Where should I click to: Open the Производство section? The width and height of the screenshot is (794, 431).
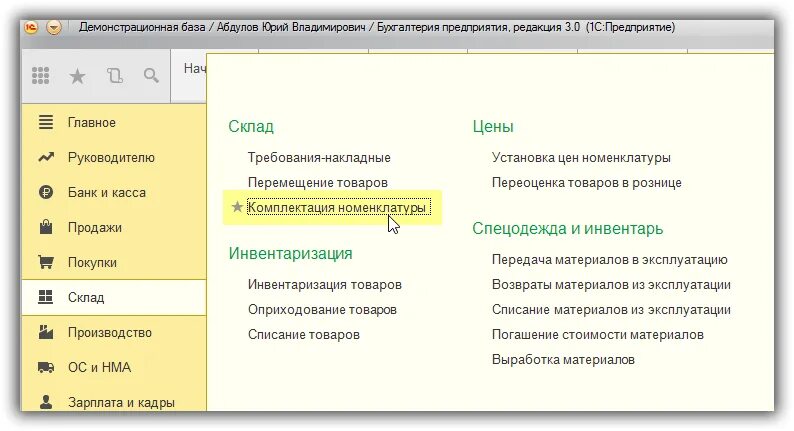(x=114, y=332)
